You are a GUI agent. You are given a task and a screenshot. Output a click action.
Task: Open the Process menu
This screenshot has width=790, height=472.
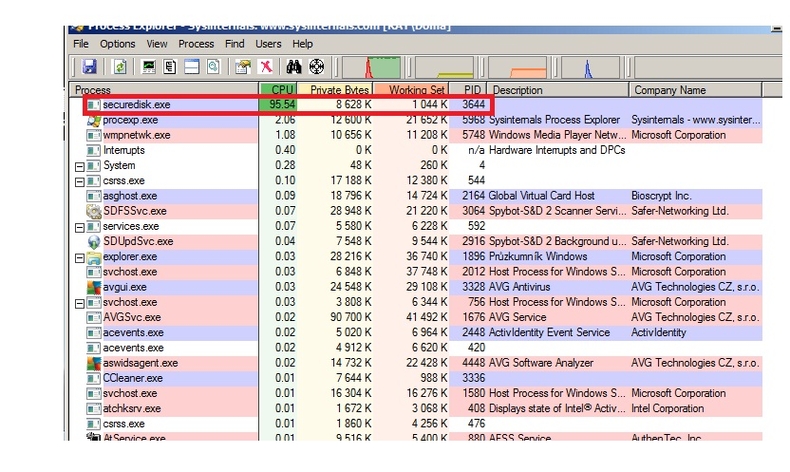coord(196,44)
